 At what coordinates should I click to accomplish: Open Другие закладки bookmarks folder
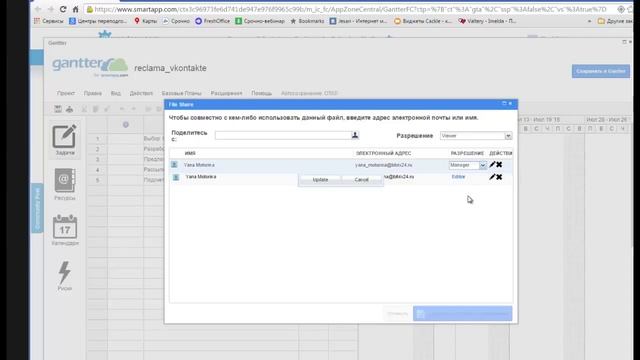coord(616,21)
